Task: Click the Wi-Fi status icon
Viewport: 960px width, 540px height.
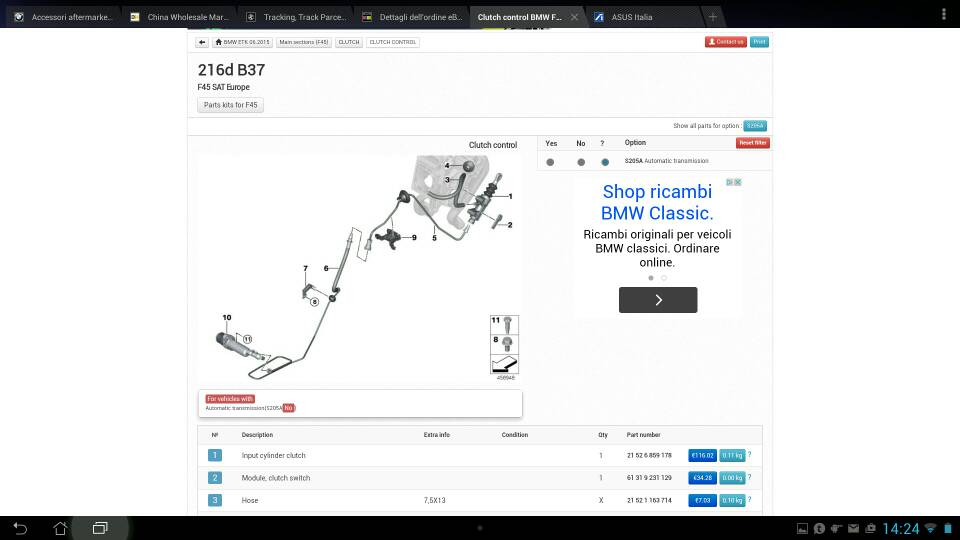Action: point(931,528)
